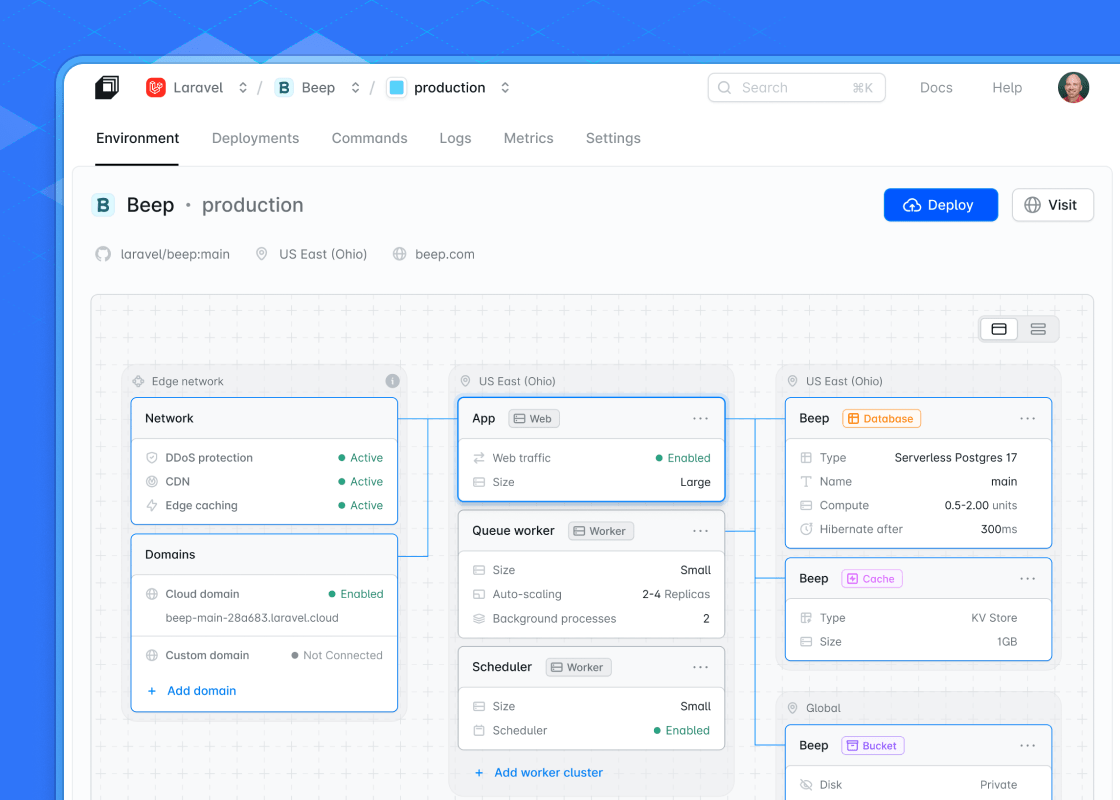
Task: Click the Database badge on the Beep card
Action: click(x=881, y=418)
